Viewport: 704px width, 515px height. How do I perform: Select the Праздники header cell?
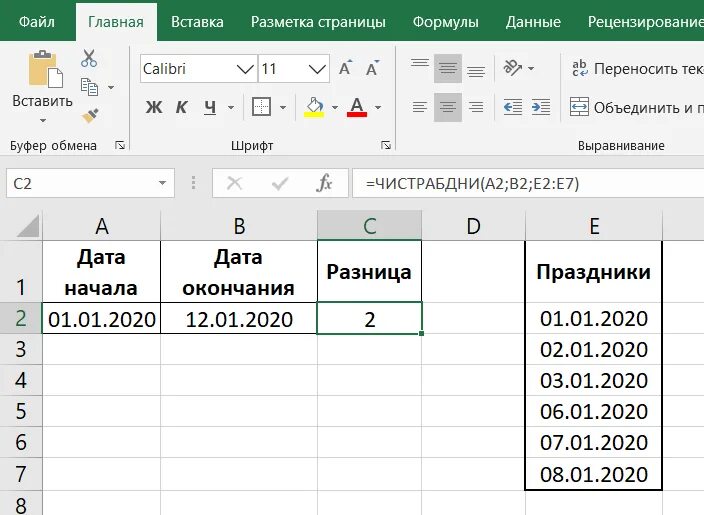(594, 272)
